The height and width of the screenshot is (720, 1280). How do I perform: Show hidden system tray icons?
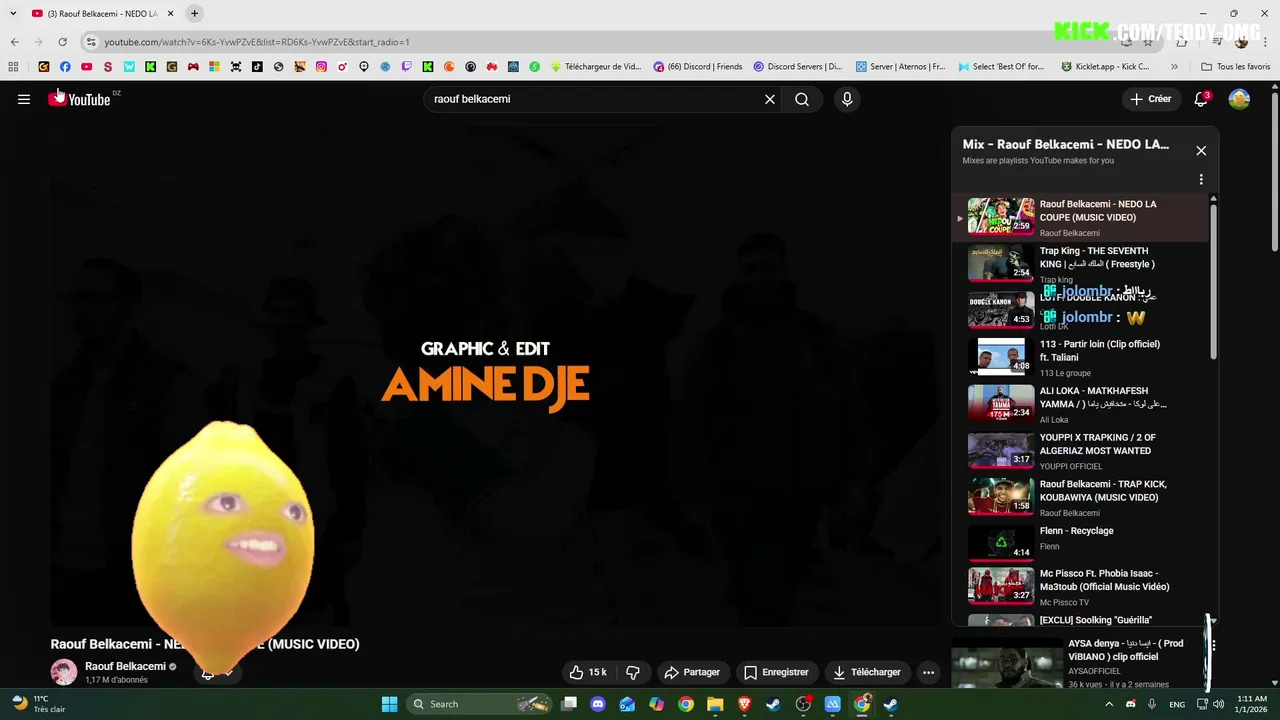[1108, 704]
